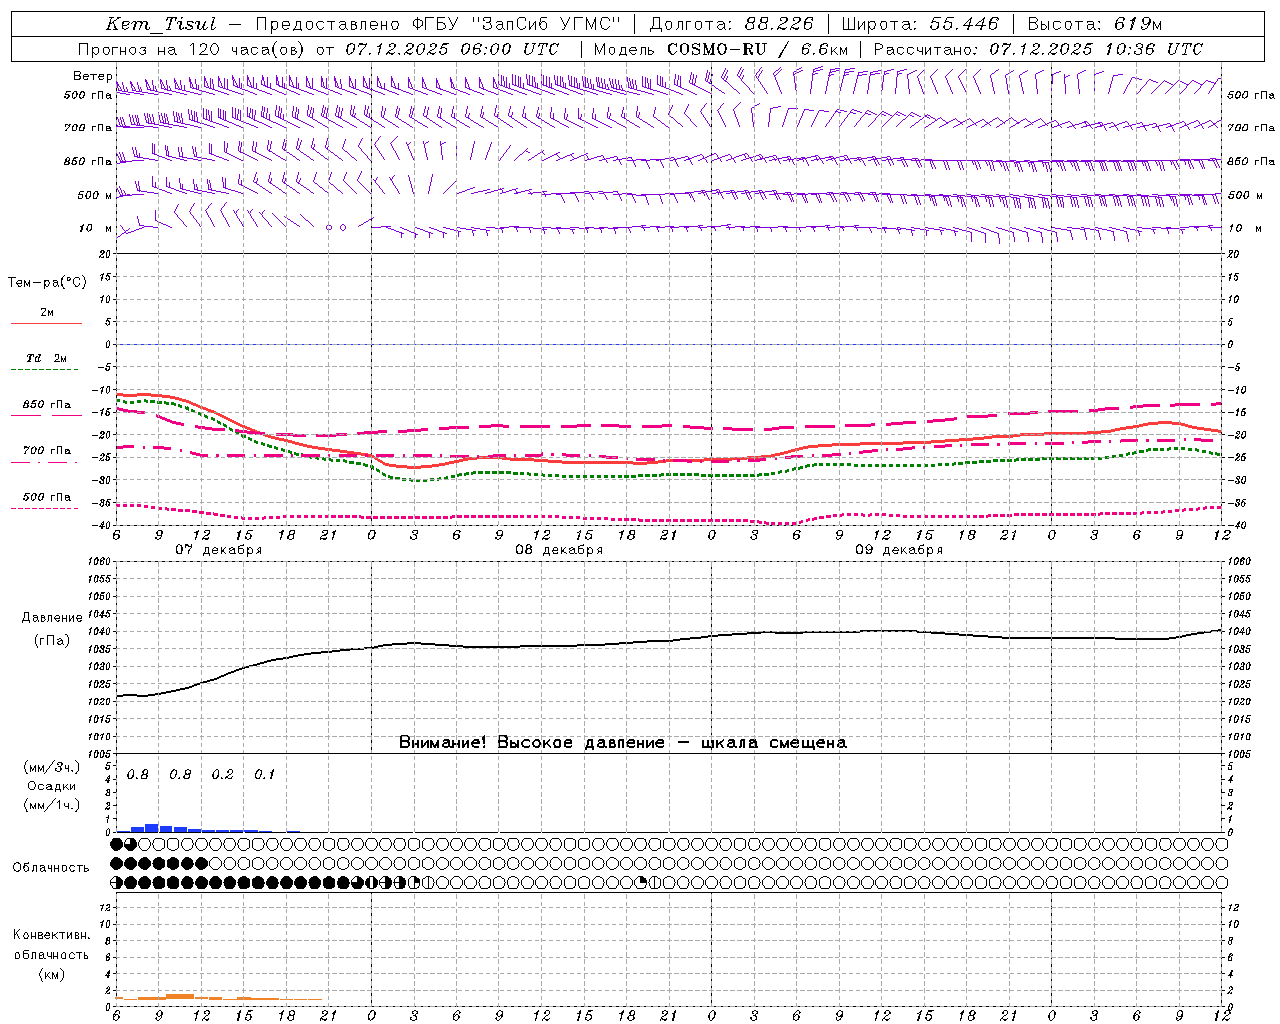Click the 'Облачность' cloudiness label
Screen dimensions: 1280x1024
tap(51, 868)
